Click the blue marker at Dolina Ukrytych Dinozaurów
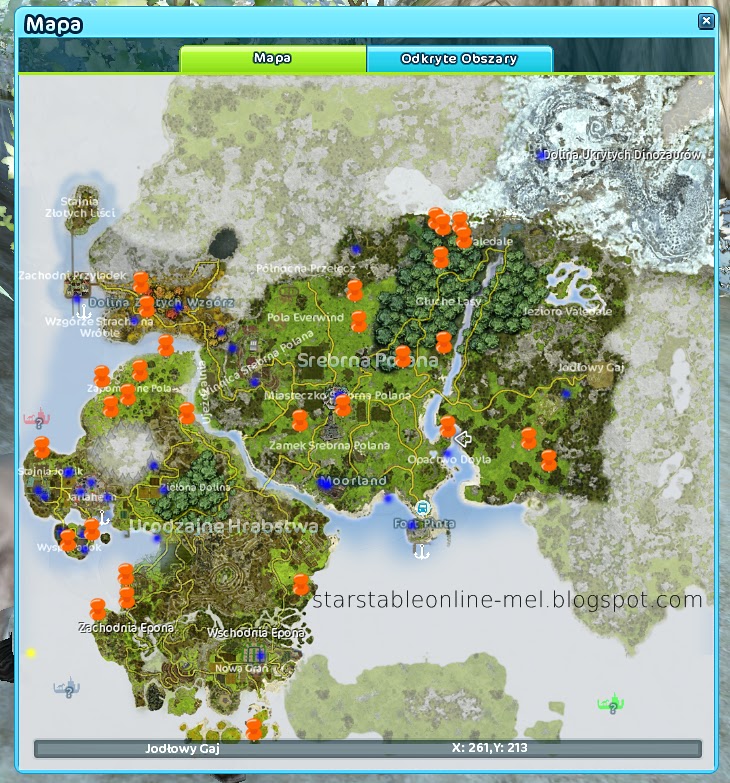Screen dimensions: 730x783 pyautogui.click(x=541, y=155)
